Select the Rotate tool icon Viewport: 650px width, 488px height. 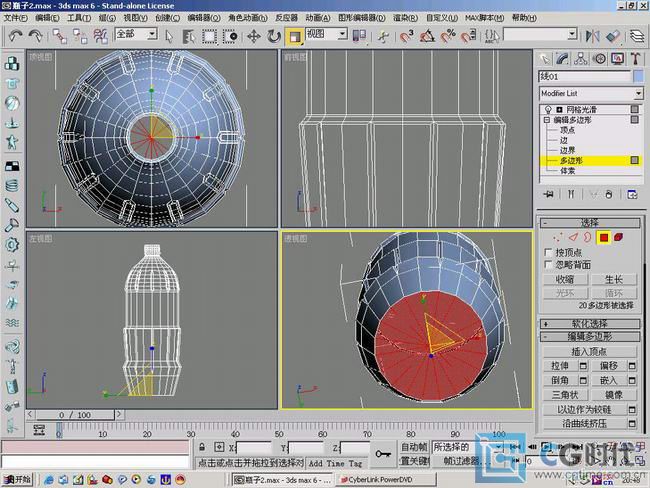274,36
